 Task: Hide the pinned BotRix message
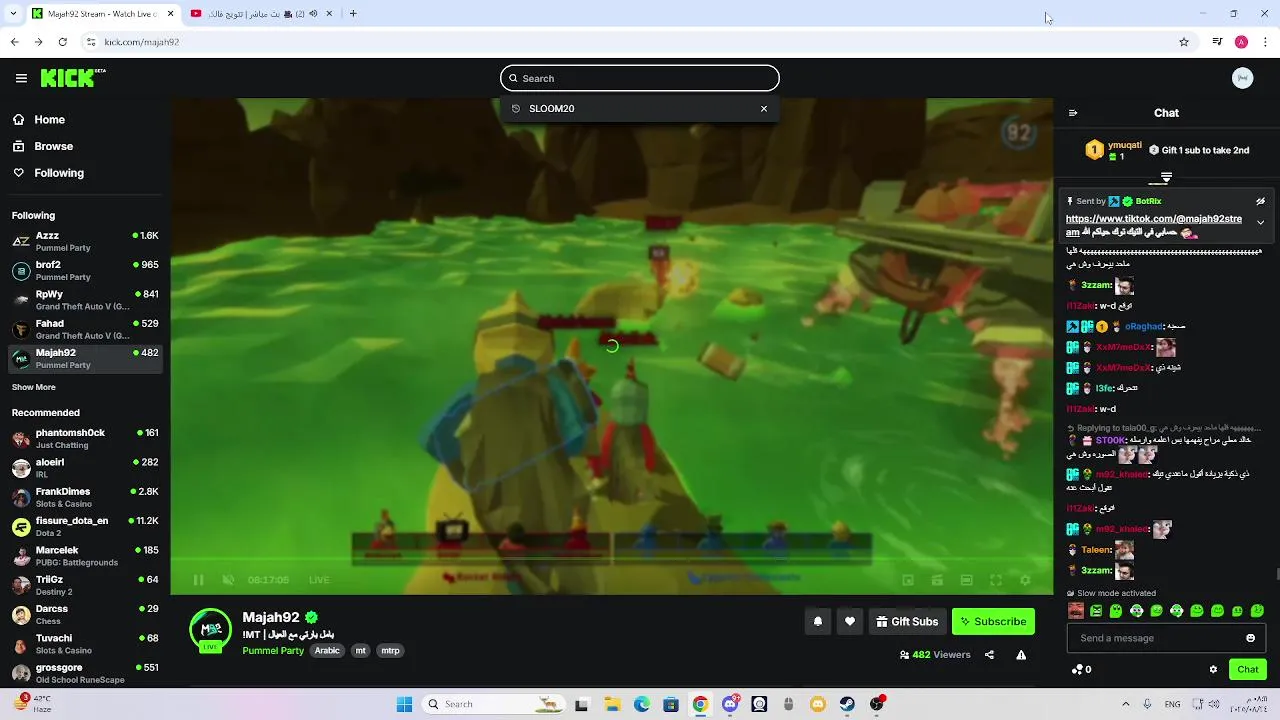[1261, 201]
